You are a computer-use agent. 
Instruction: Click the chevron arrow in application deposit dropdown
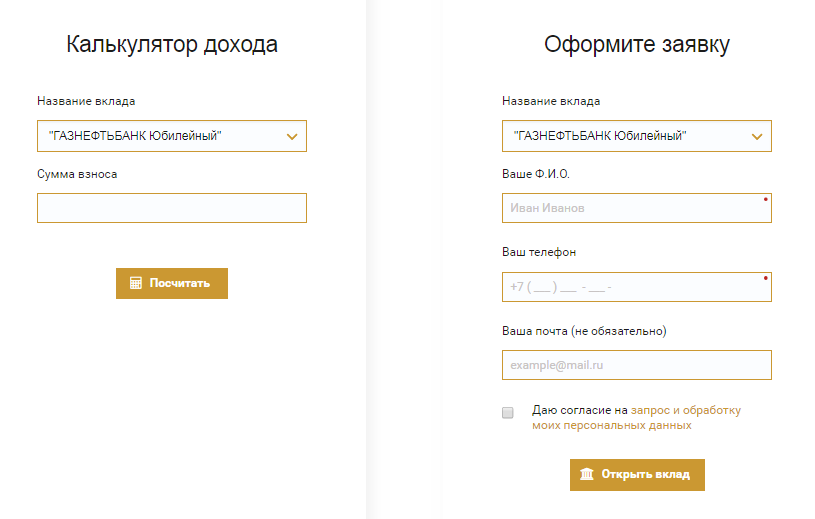757,137
